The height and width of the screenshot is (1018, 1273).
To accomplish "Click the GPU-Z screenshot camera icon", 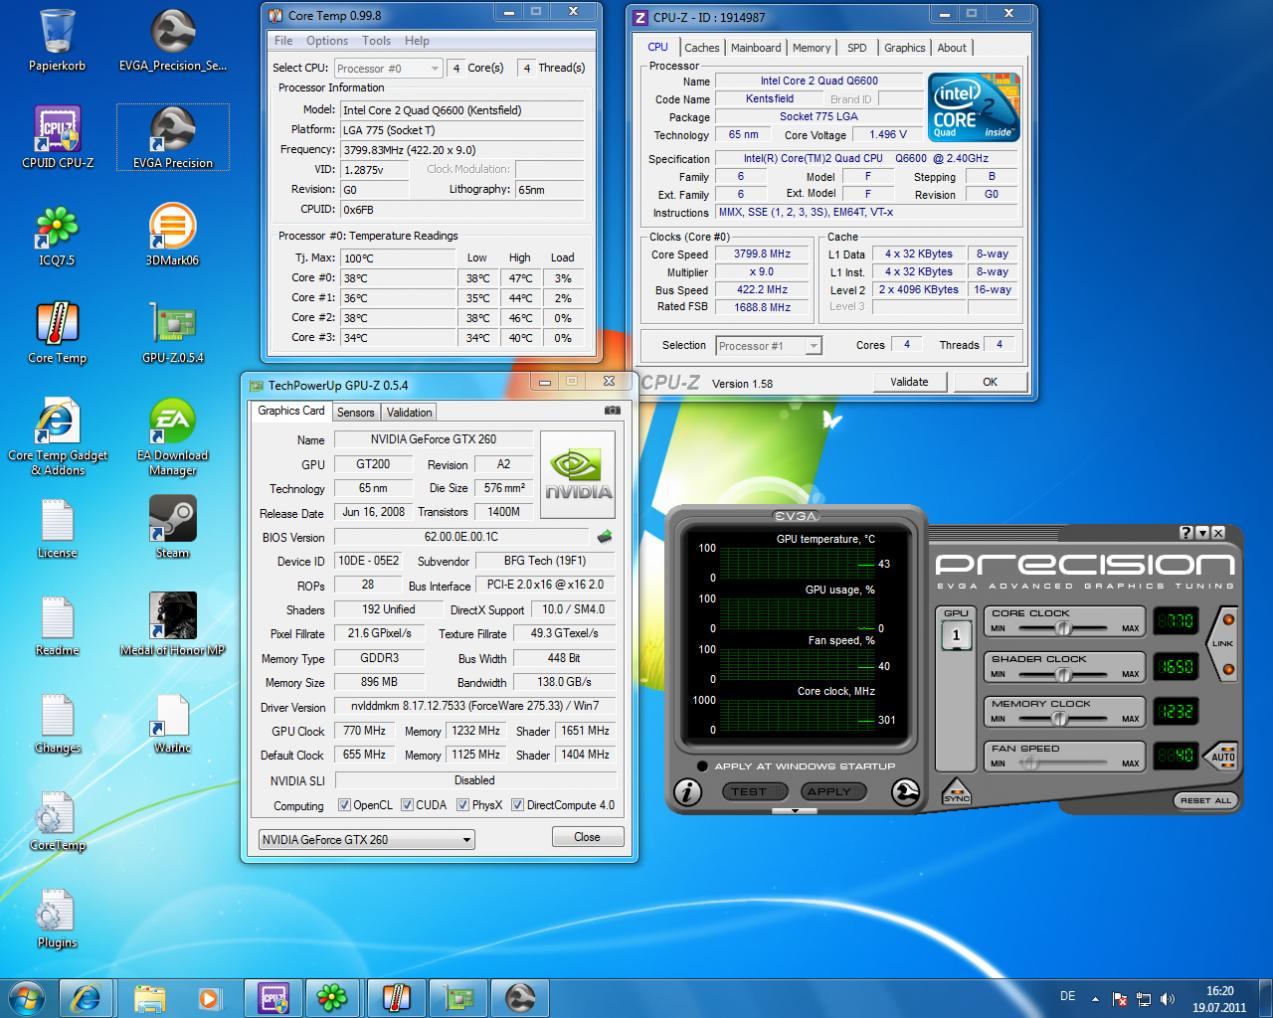I will point(612,410).
